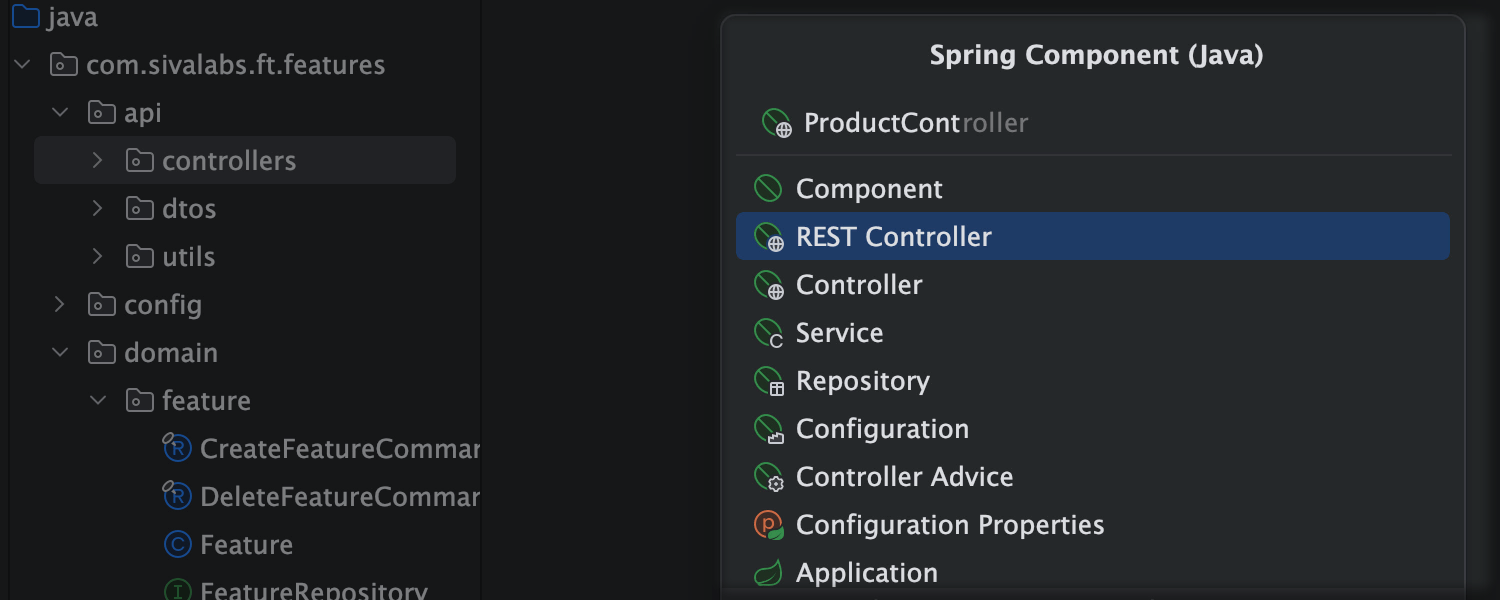The width and height of the screenshot is (1500, 600).
Task: Click the Configuration Properties icon
Action: point(766,524)
